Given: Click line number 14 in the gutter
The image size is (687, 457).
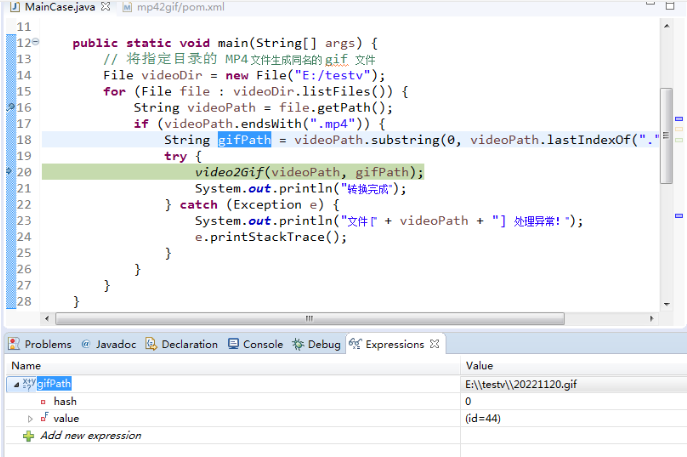Looking at the screenshot, I should click(24, 75).
